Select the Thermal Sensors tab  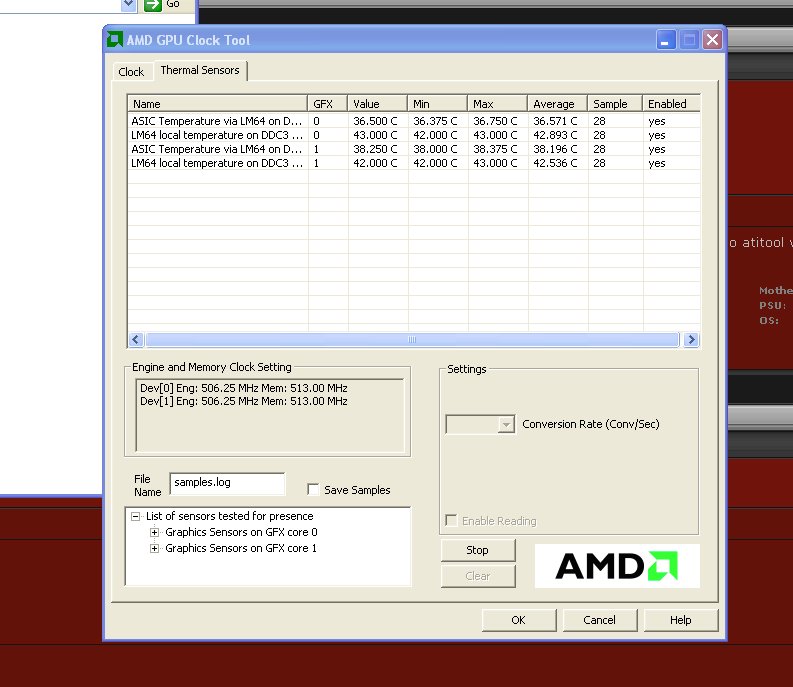click(201, 71)
